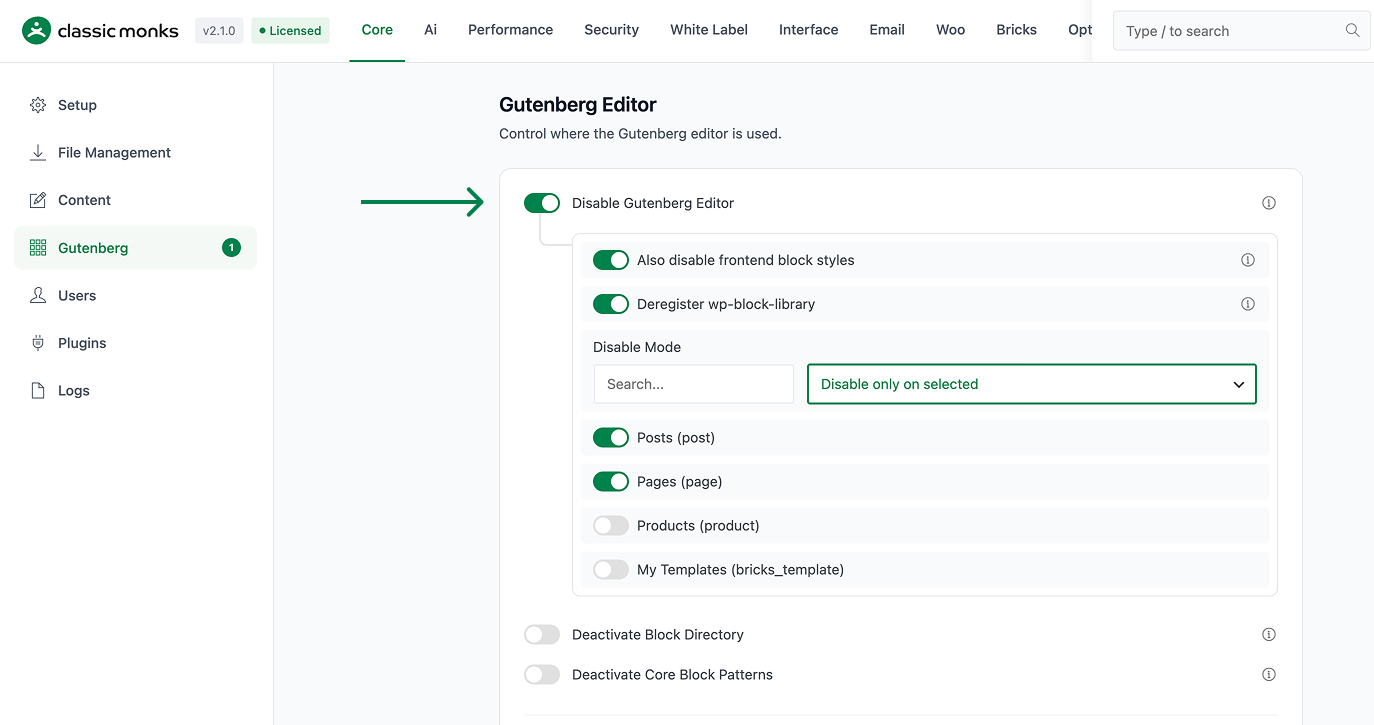The image size is (1374, 725).
Task: Switch to the Woo tab
Action: 950,30
